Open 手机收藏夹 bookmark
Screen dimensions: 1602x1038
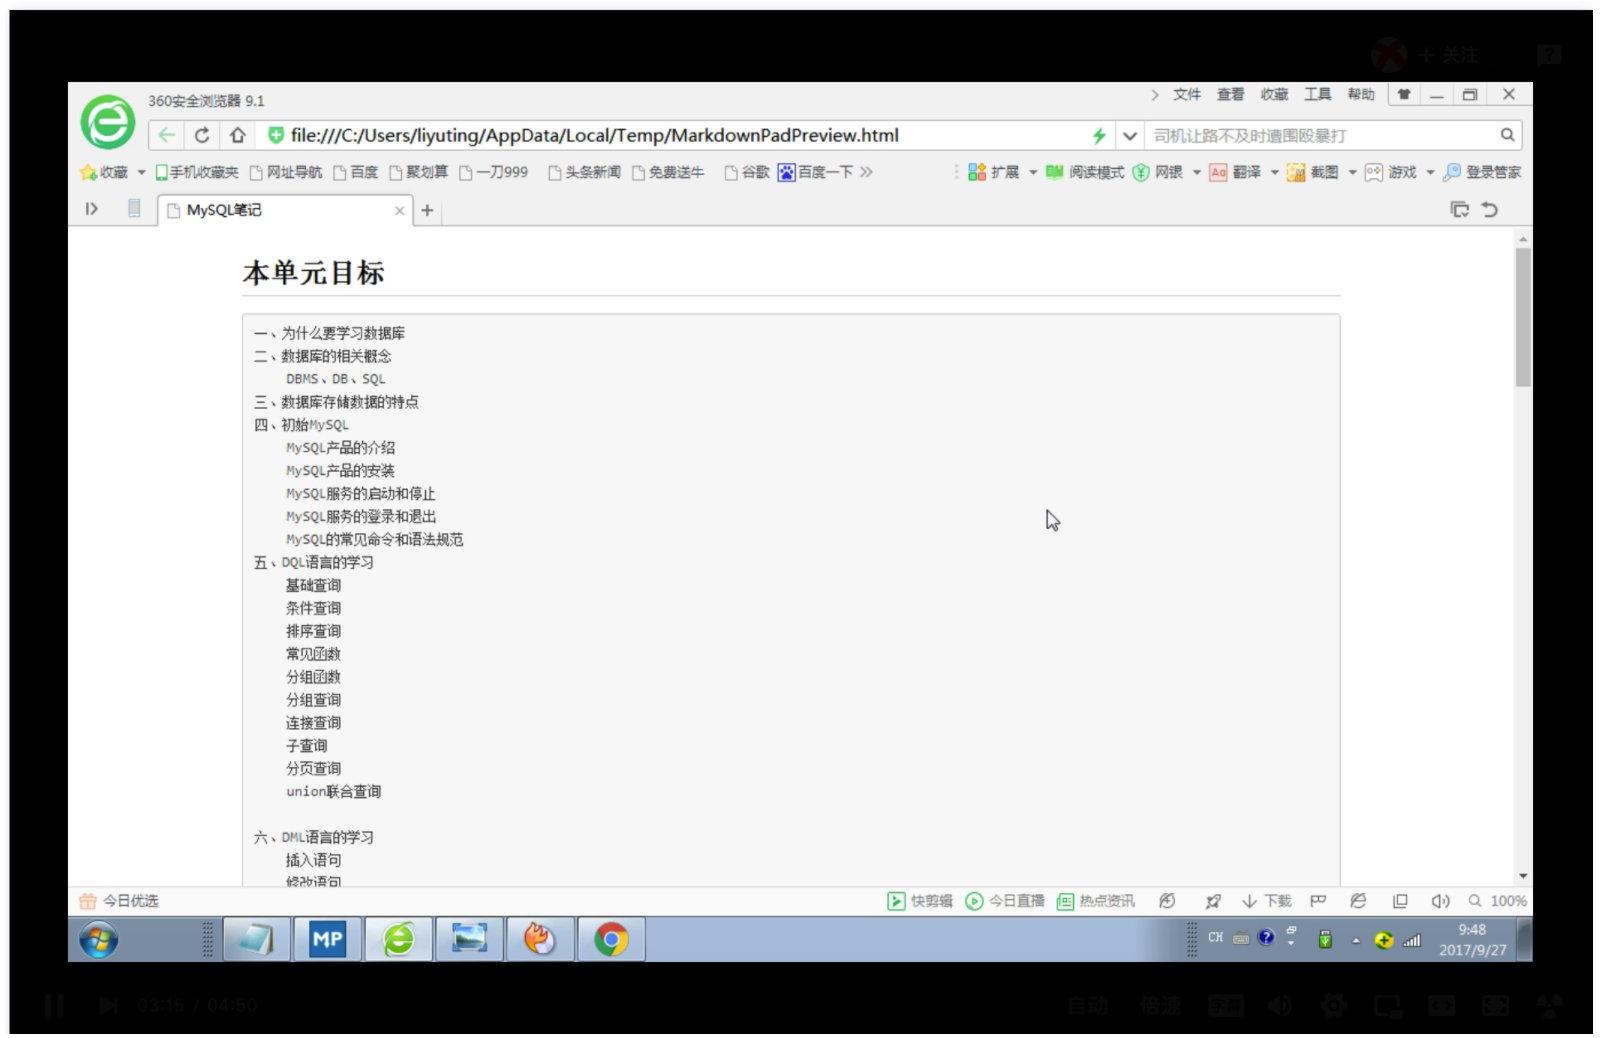click(197, 172)
